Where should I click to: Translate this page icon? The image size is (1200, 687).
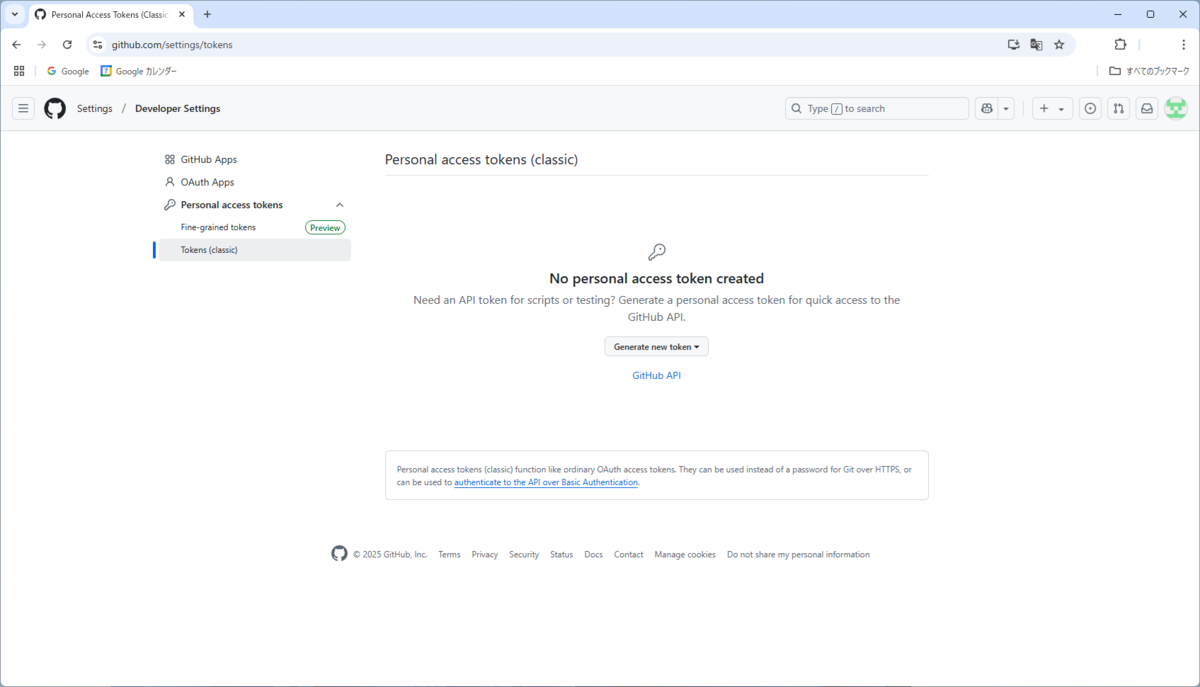pyautogui.click(x=1036, y=44)
